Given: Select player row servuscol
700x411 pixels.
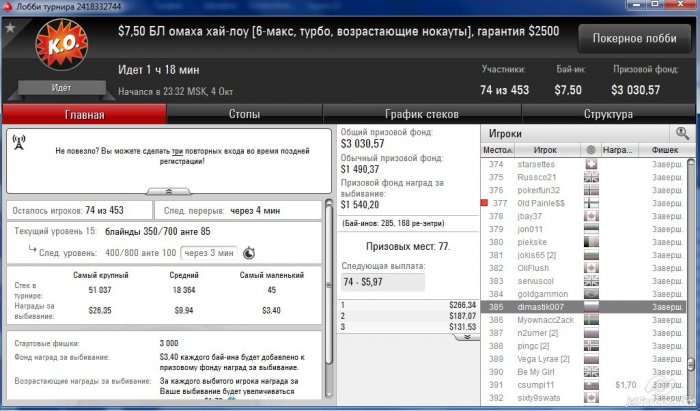Looking at the screenshot, I should pos(583,281).
